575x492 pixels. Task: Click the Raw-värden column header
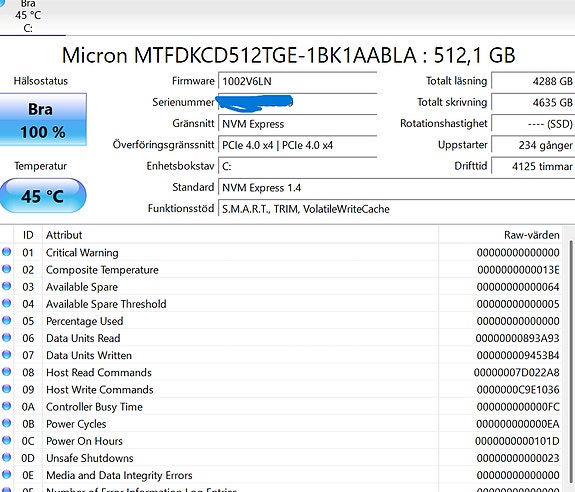click(499, 235)
